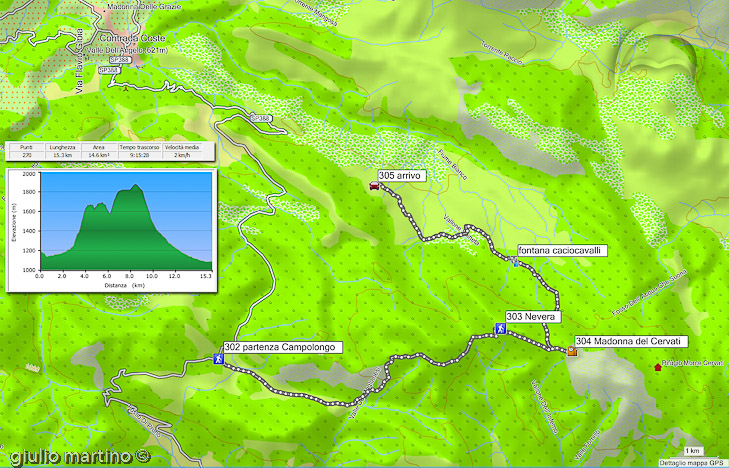
Task: Click the '14.6 km²' area value cell
Action: [99, 155]
